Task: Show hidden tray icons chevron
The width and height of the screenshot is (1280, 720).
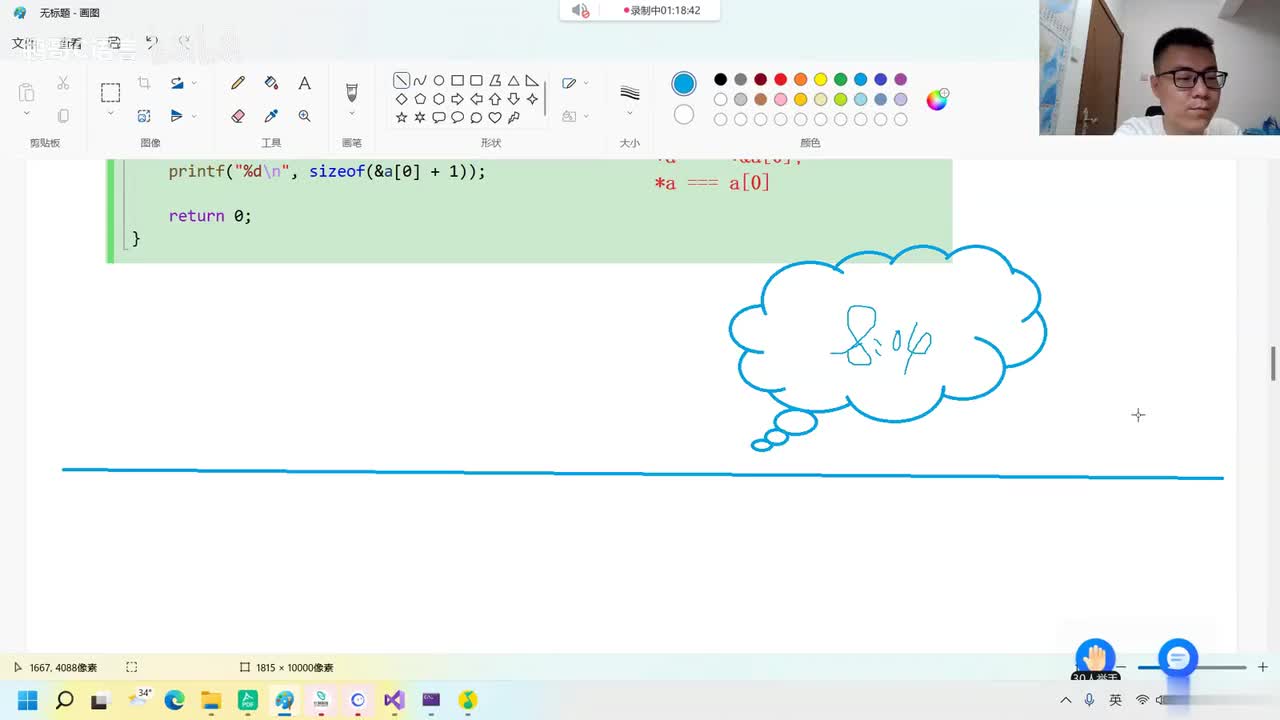Action: (1066, 700)
